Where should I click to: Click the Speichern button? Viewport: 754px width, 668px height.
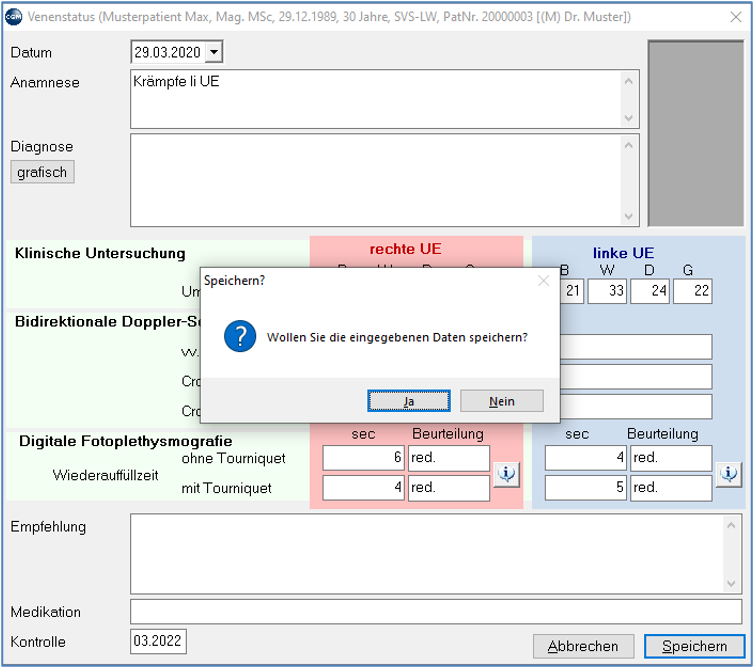694,646
